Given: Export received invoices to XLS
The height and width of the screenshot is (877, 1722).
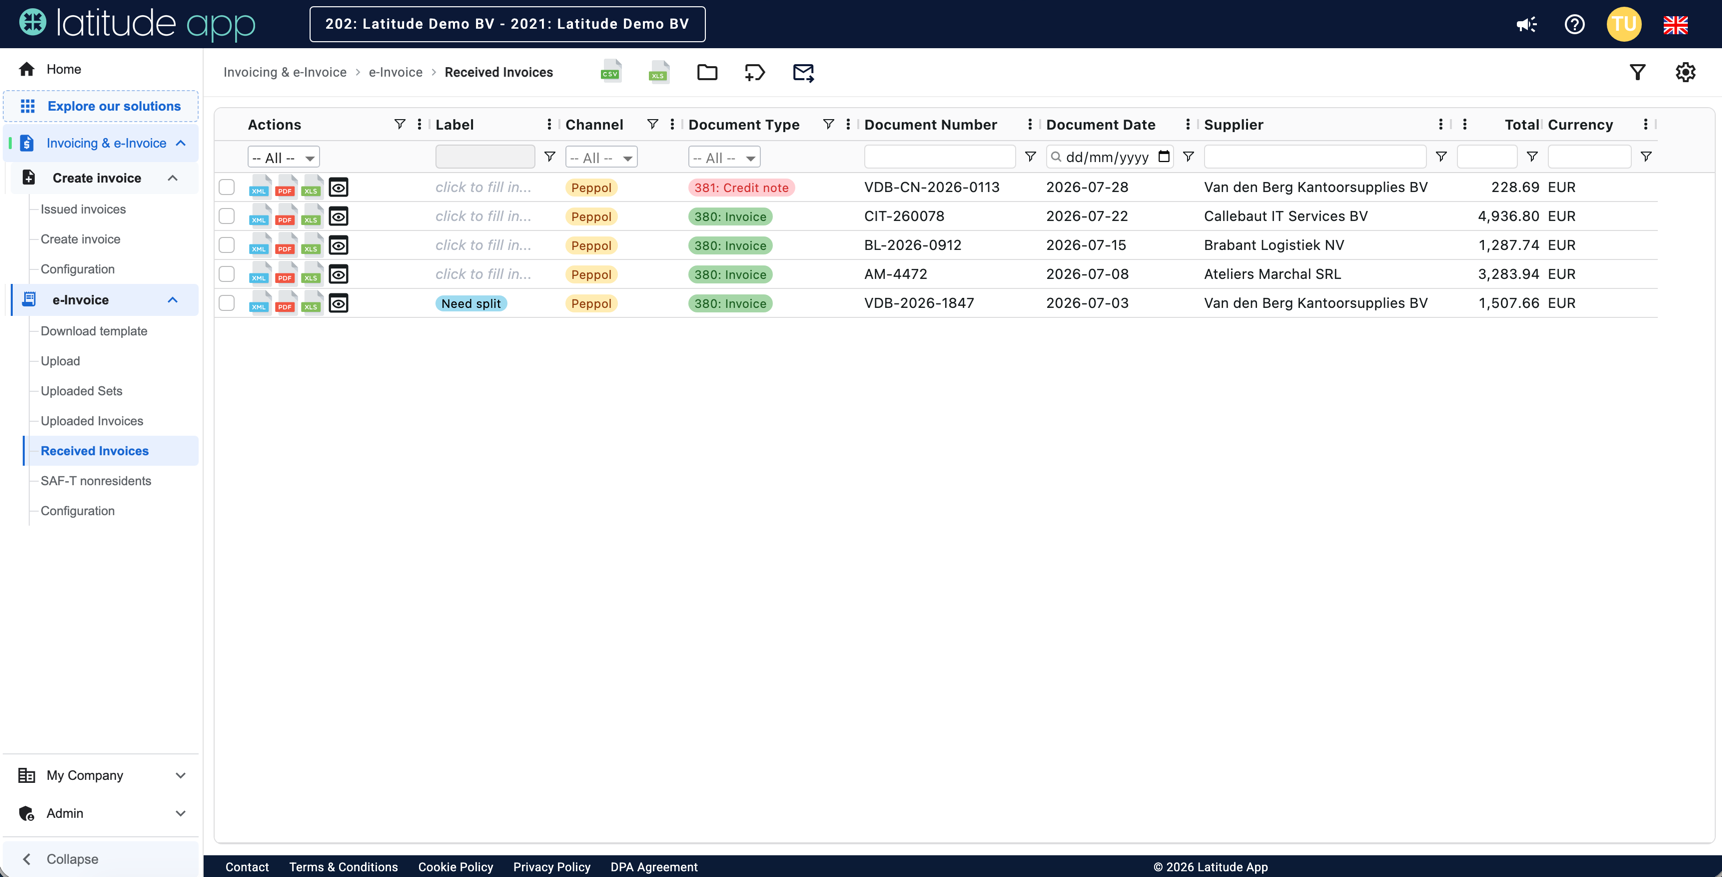Looking at the screenshot, I should click(x=658, y=72).
